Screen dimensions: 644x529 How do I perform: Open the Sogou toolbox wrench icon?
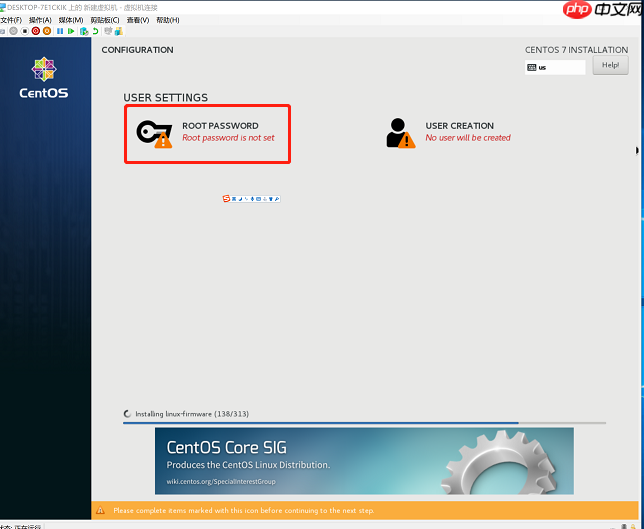coord(277,199)
